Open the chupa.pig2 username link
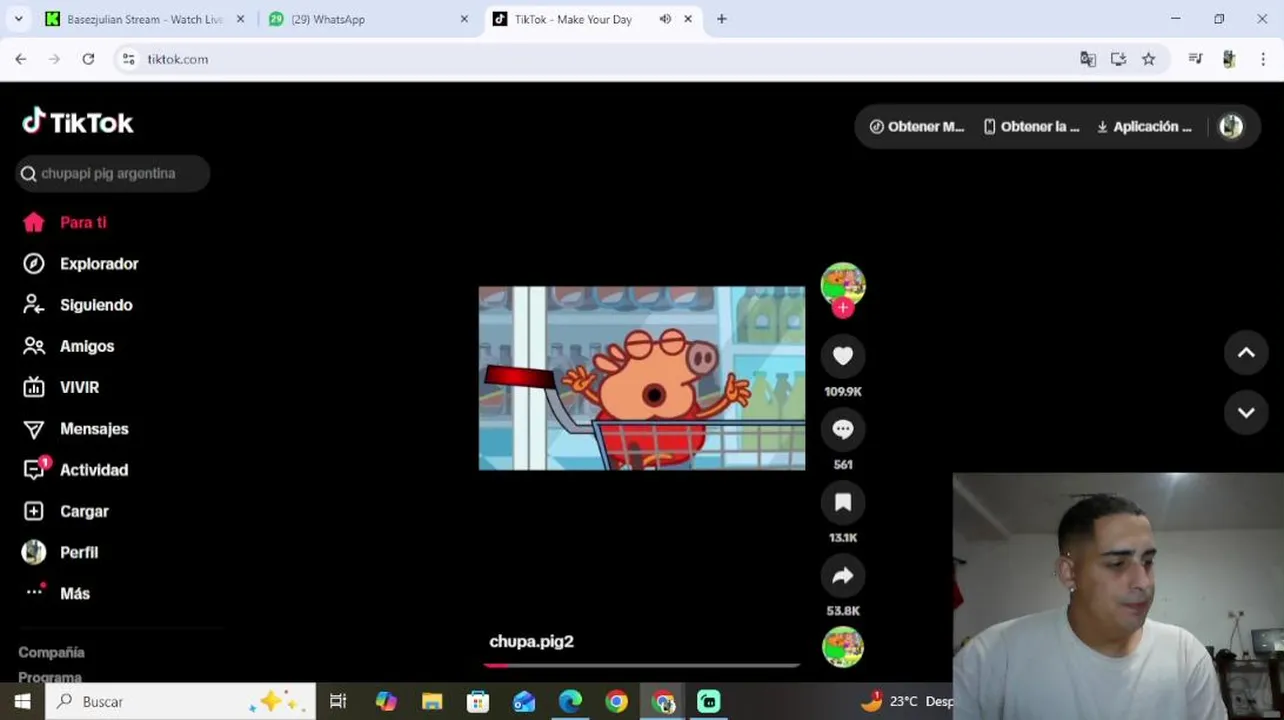Screen dimensions: 1284x720 coord(531,641)
